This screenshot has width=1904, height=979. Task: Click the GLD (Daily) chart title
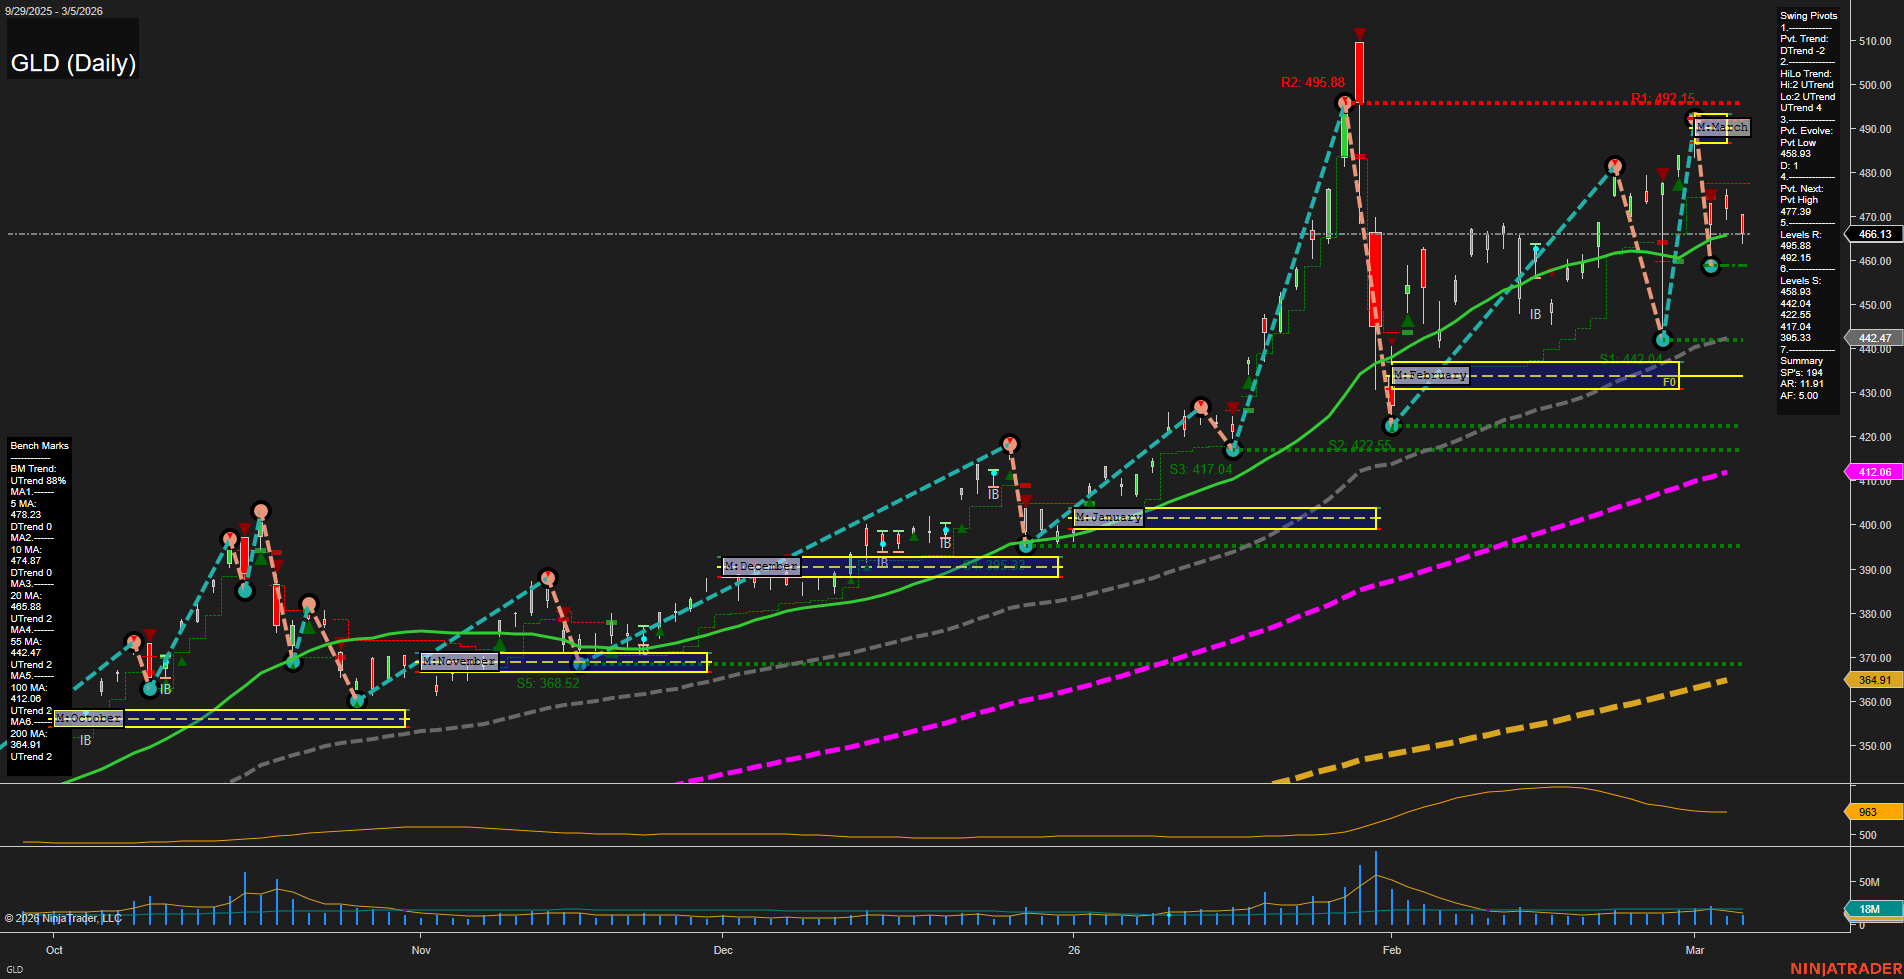coord(72,63)
